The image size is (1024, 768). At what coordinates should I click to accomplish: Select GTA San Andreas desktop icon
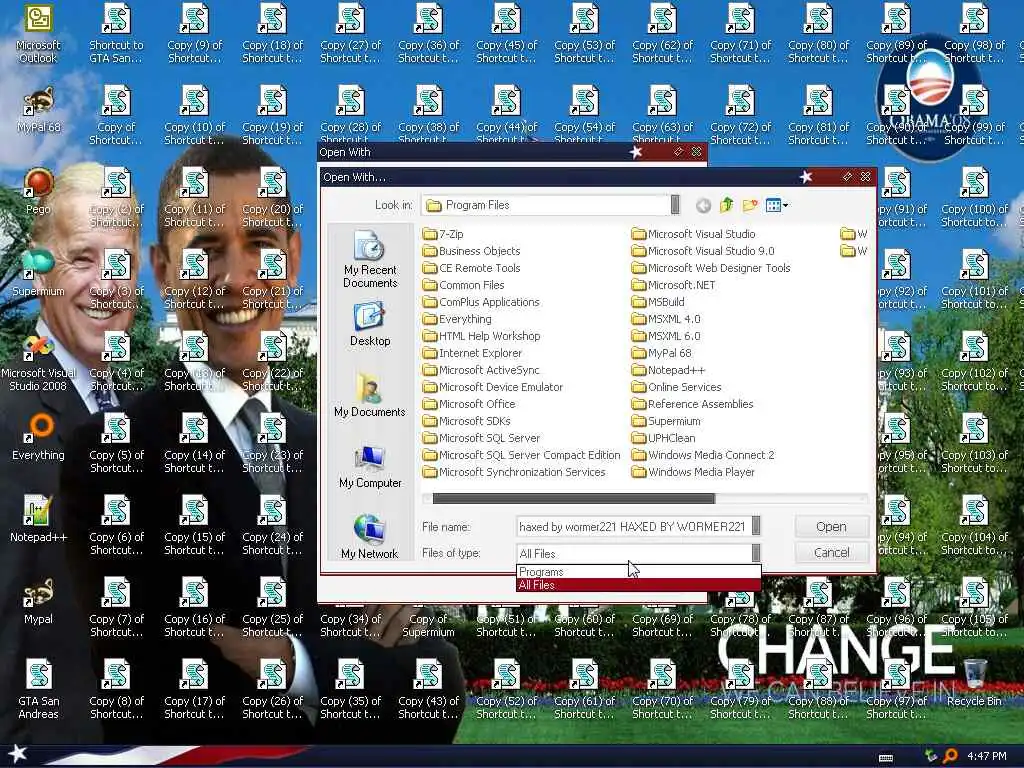point(38,690)
